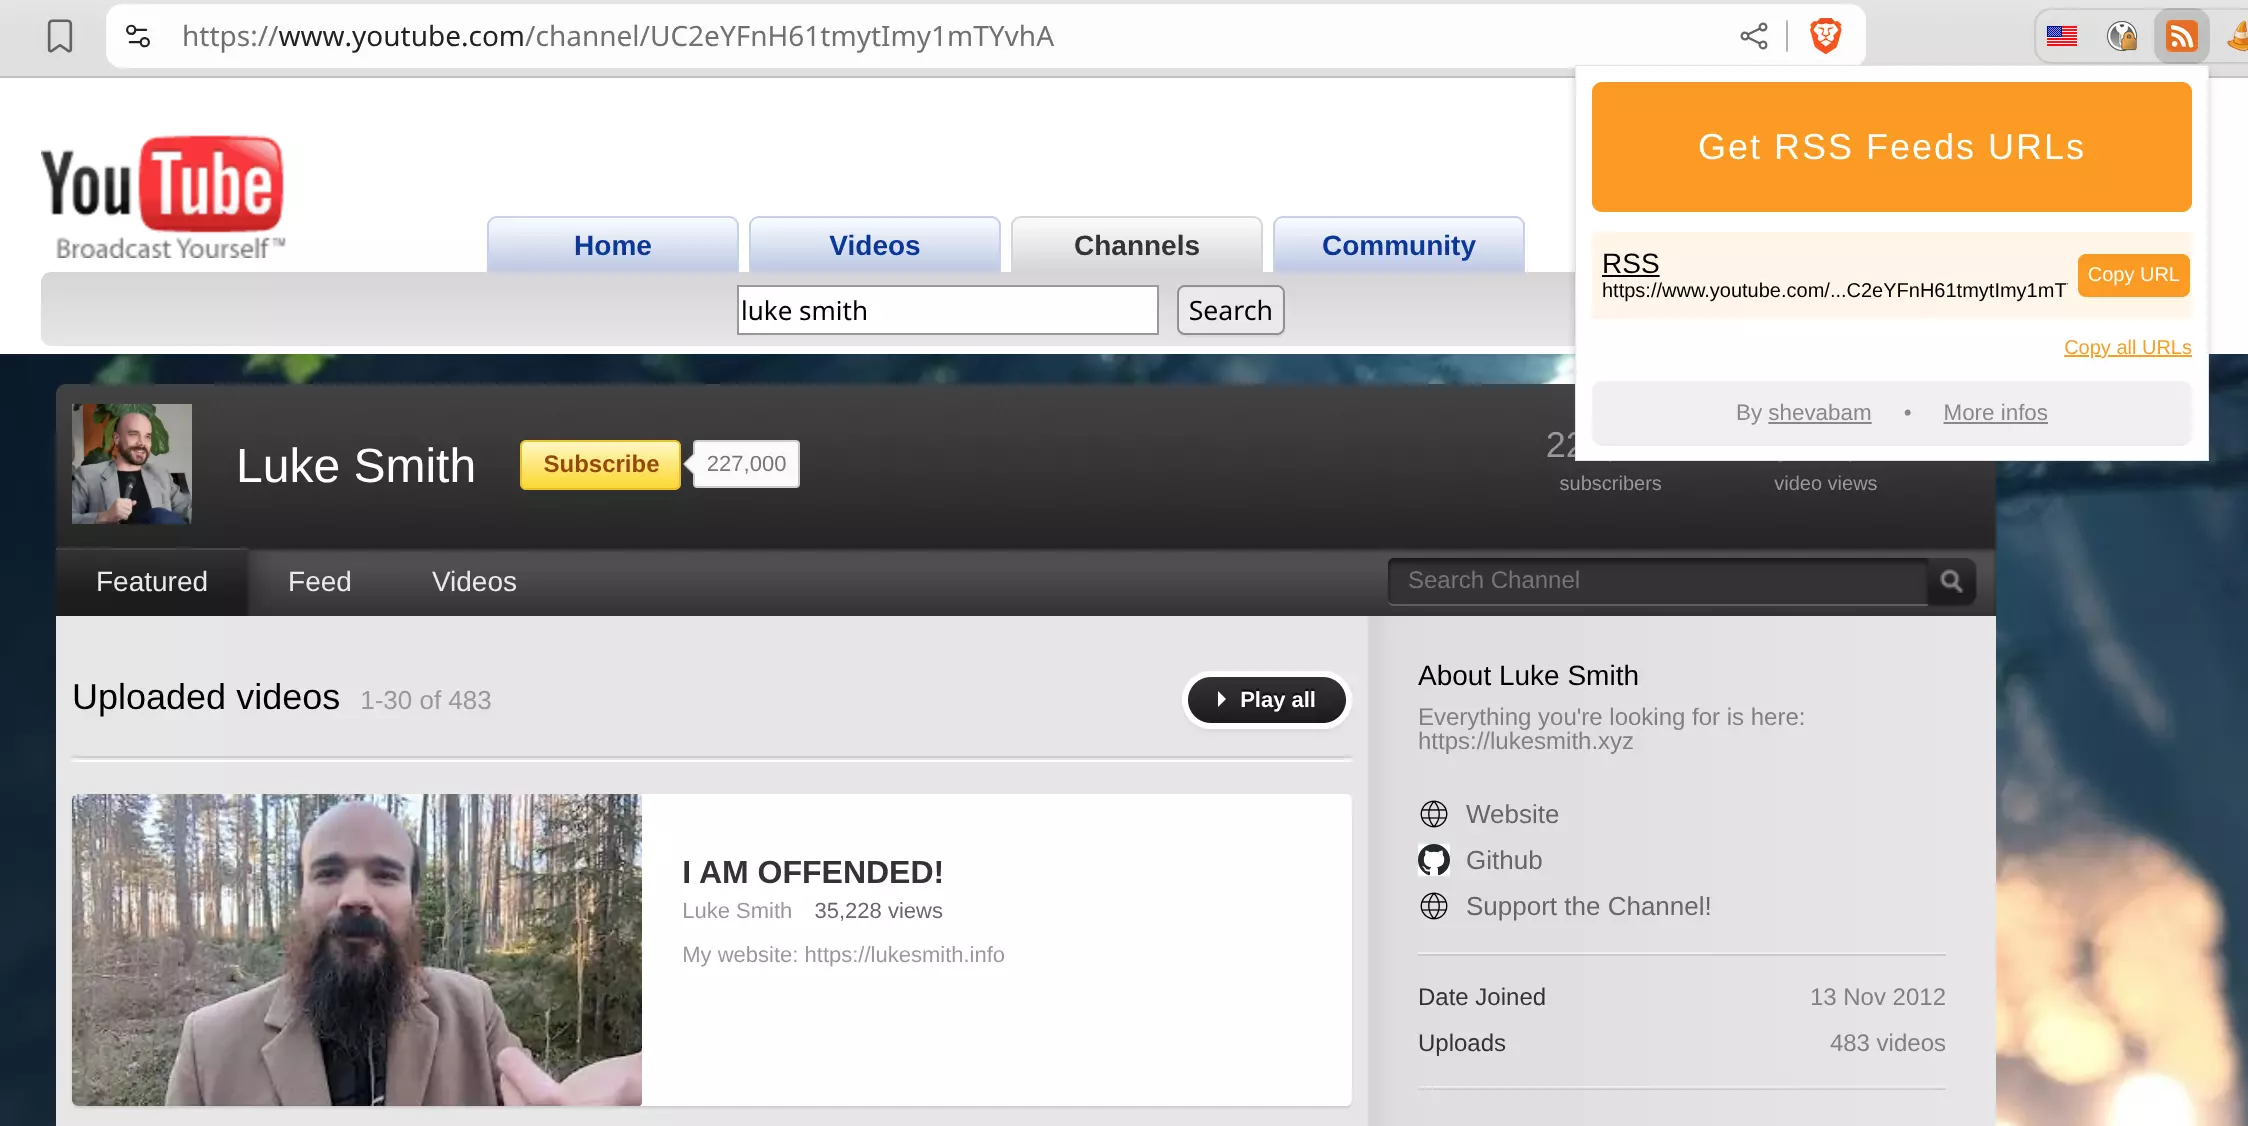Image resolution: width=2248 pixels, height=1126 pixels.
Task: Subscribe to Luke Smith channel
Action: pos(600,464)
